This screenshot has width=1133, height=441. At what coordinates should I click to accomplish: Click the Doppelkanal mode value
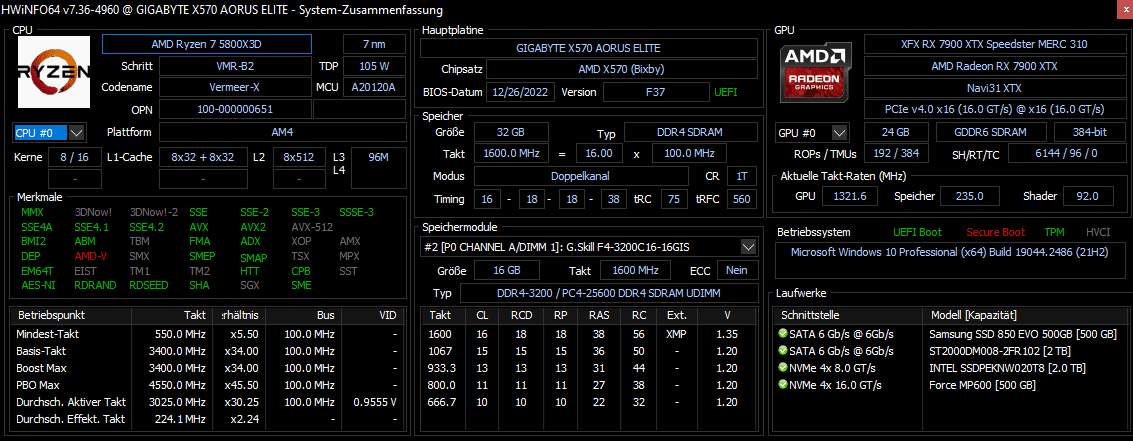[581, 176]
